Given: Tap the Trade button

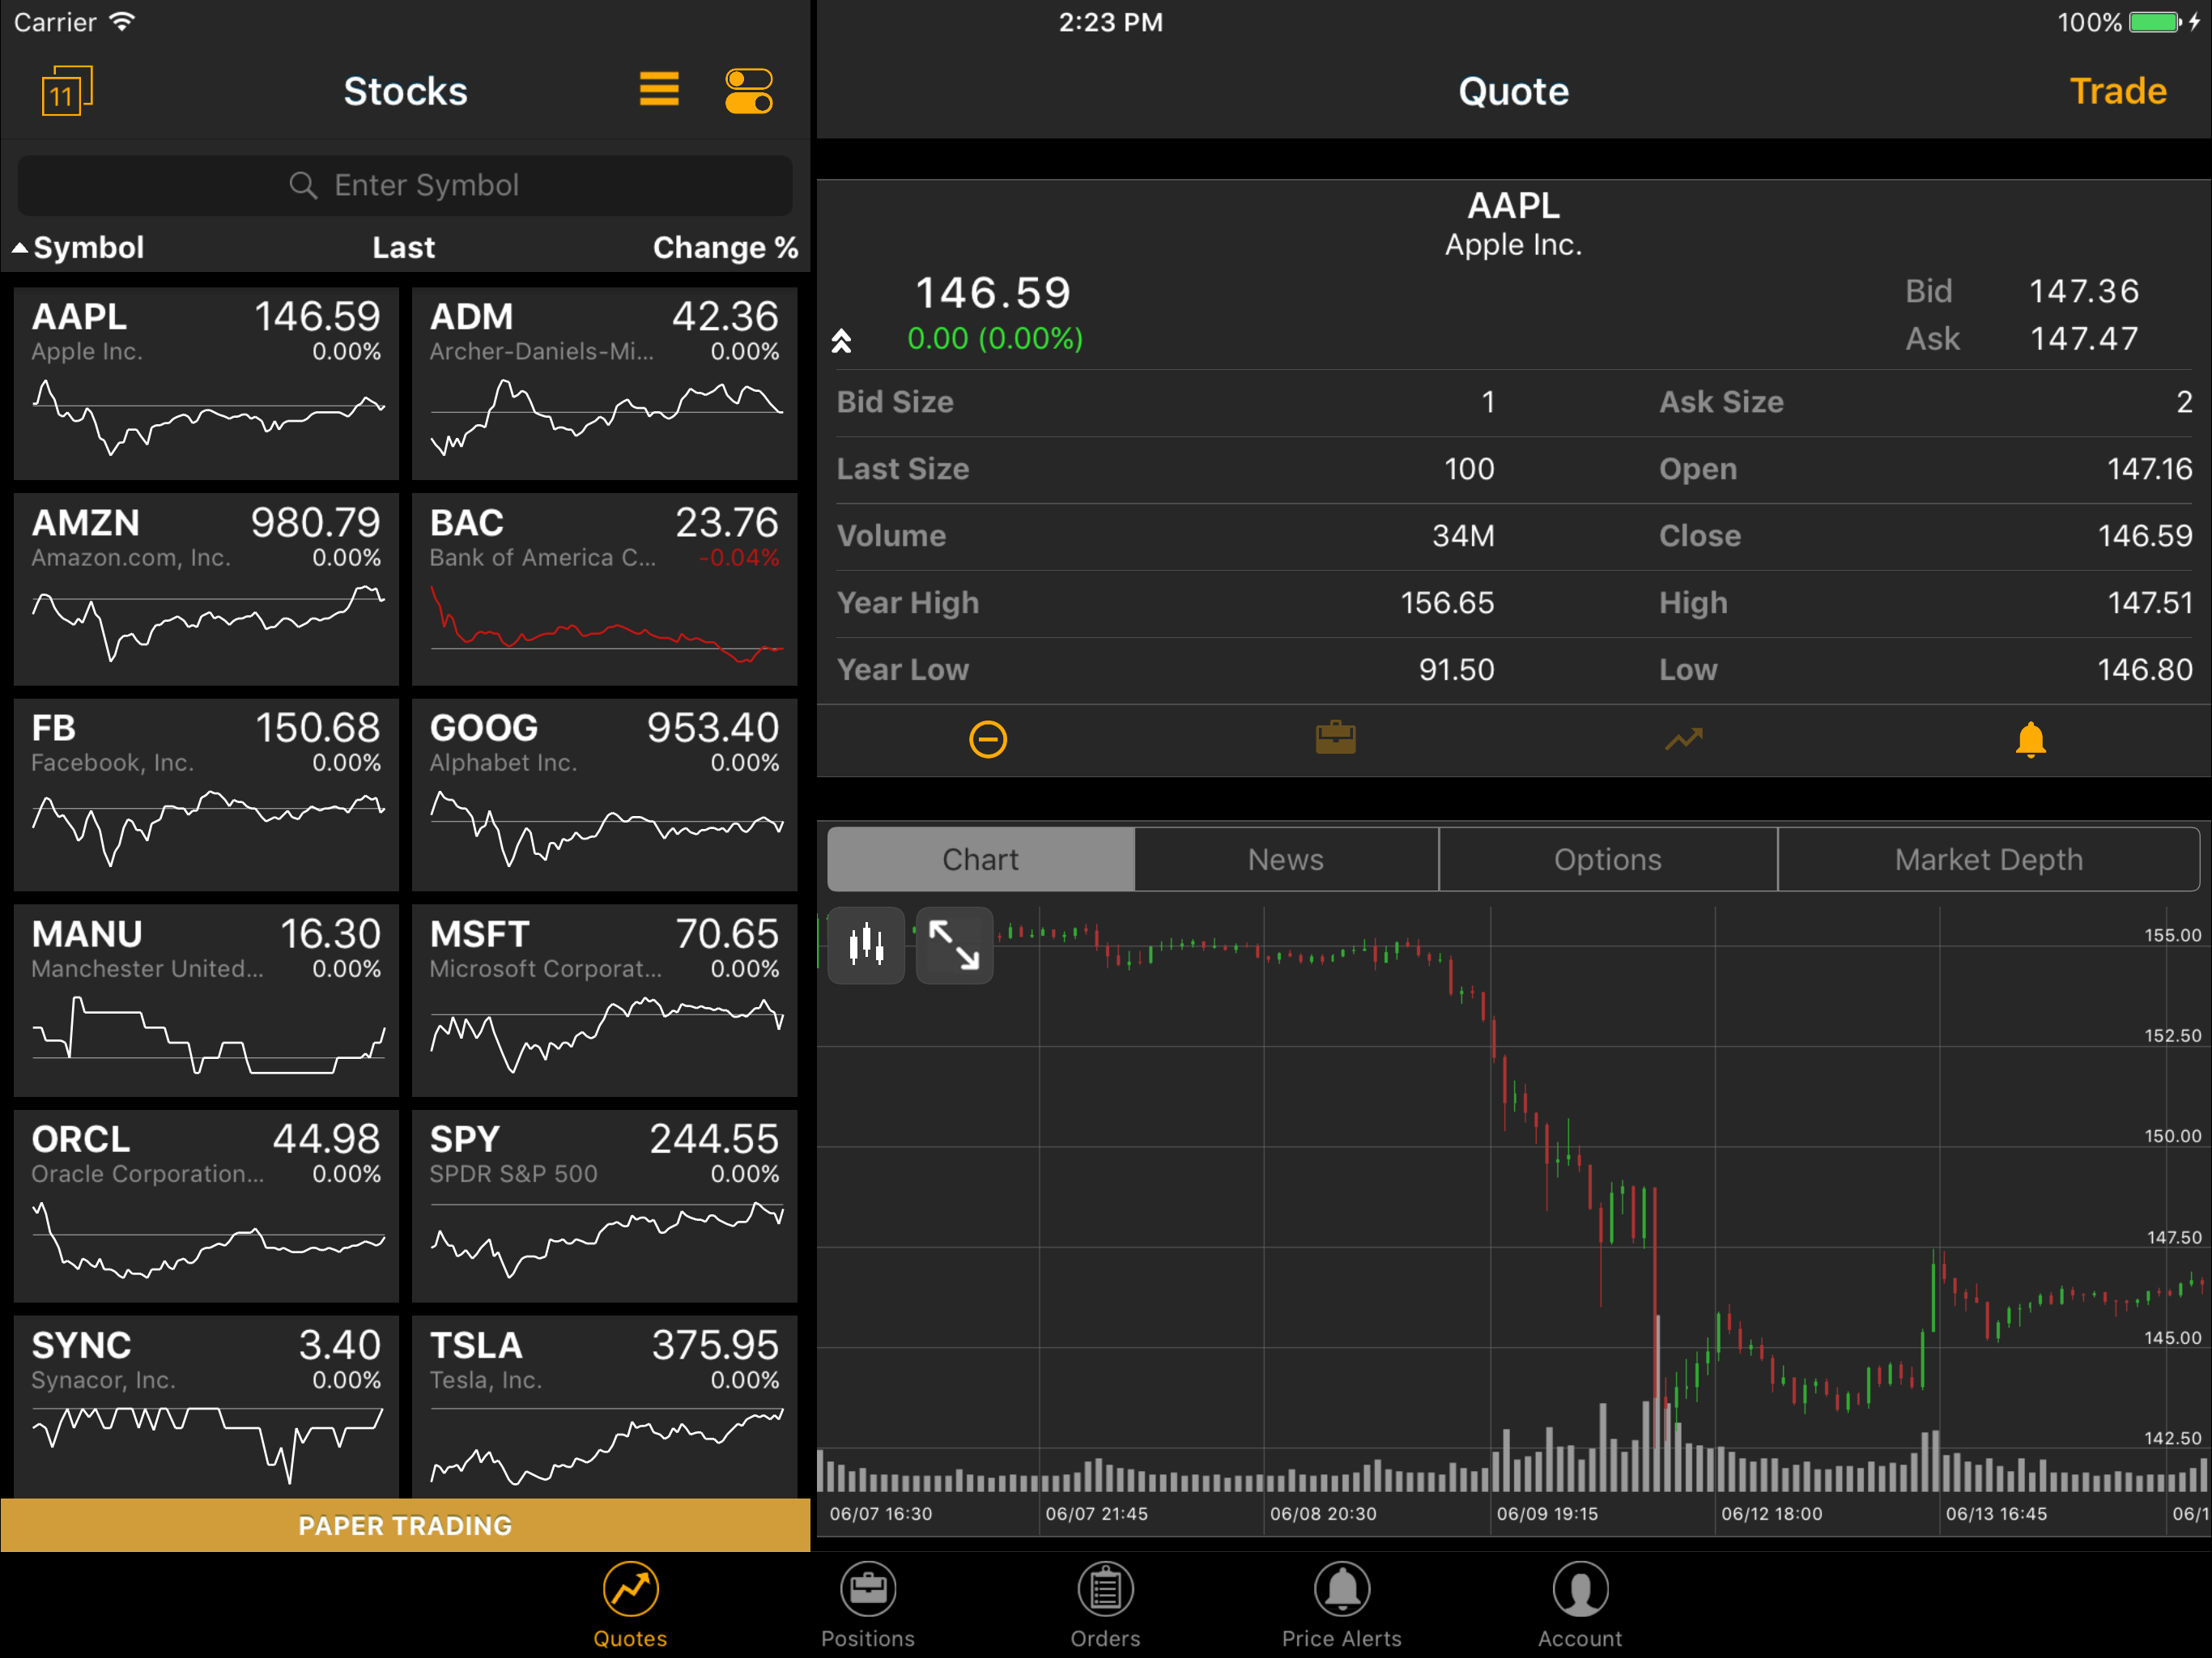Looking at the screenshot, I should (x=2117, y=91).
